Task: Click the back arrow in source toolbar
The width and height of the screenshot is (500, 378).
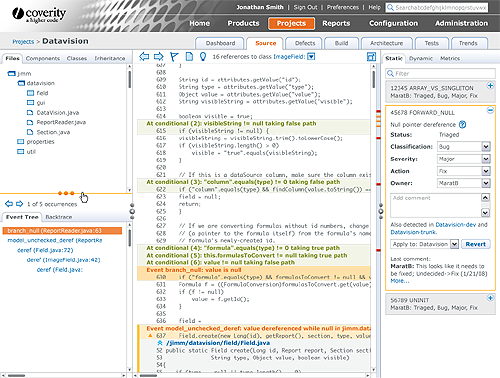Action: (x=144, y=57)
